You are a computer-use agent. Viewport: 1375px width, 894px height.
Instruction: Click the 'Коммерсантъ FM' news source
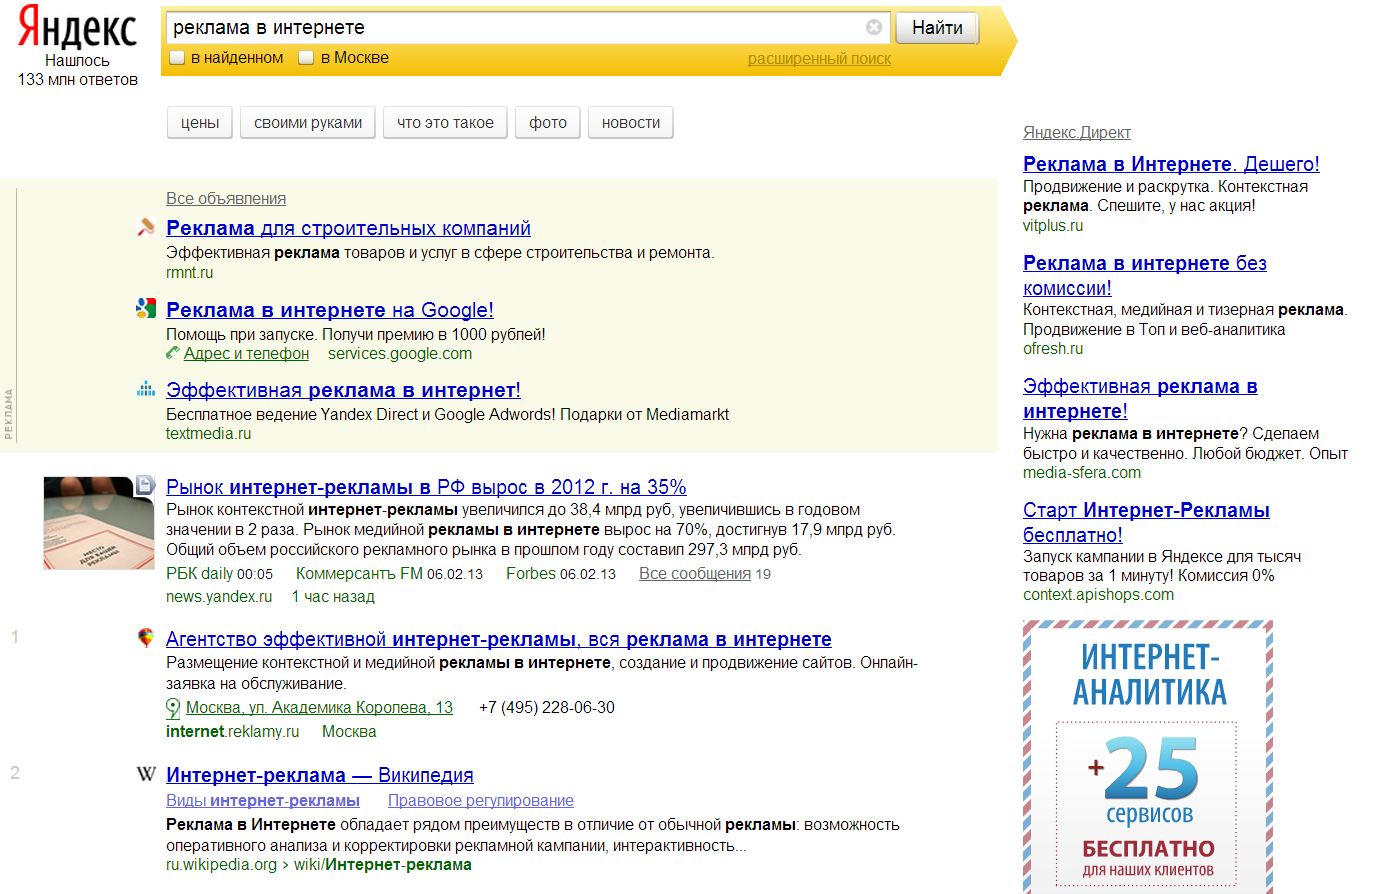(359, 574)
